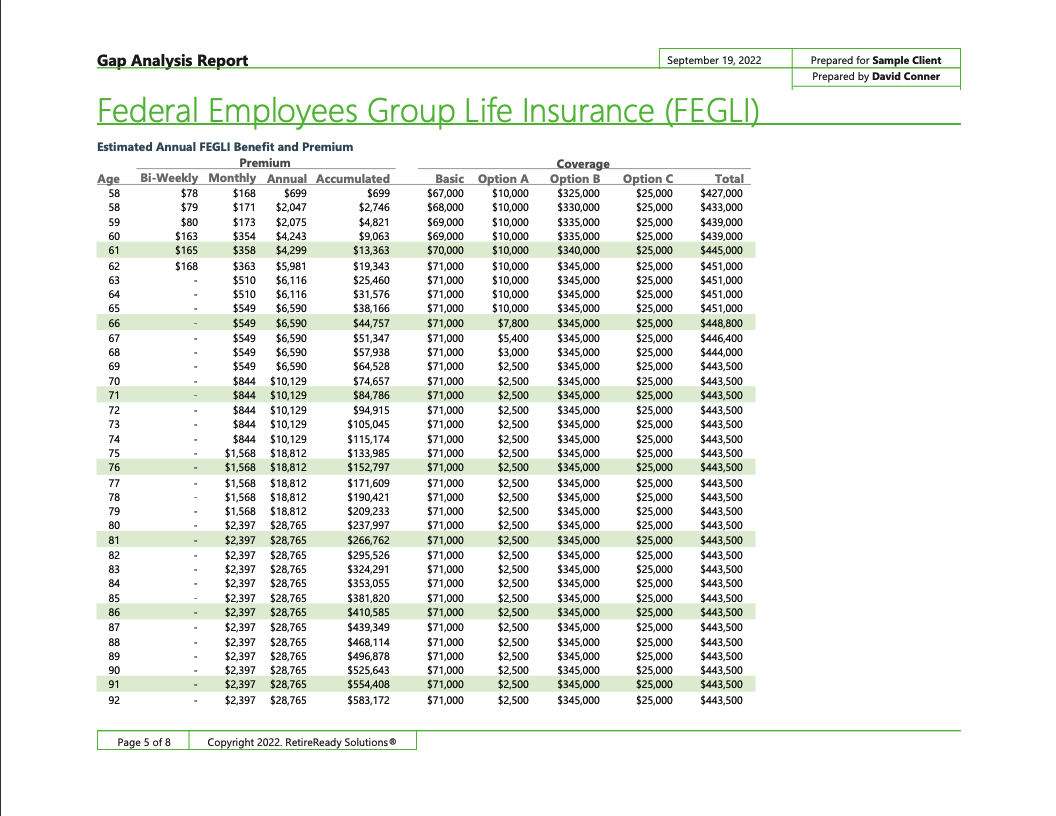Click 'Estimated Annual FEGLI Benefit and Premium' subtitle
1056x816 pixels.
pyautogui.click(x=225, y=147)
